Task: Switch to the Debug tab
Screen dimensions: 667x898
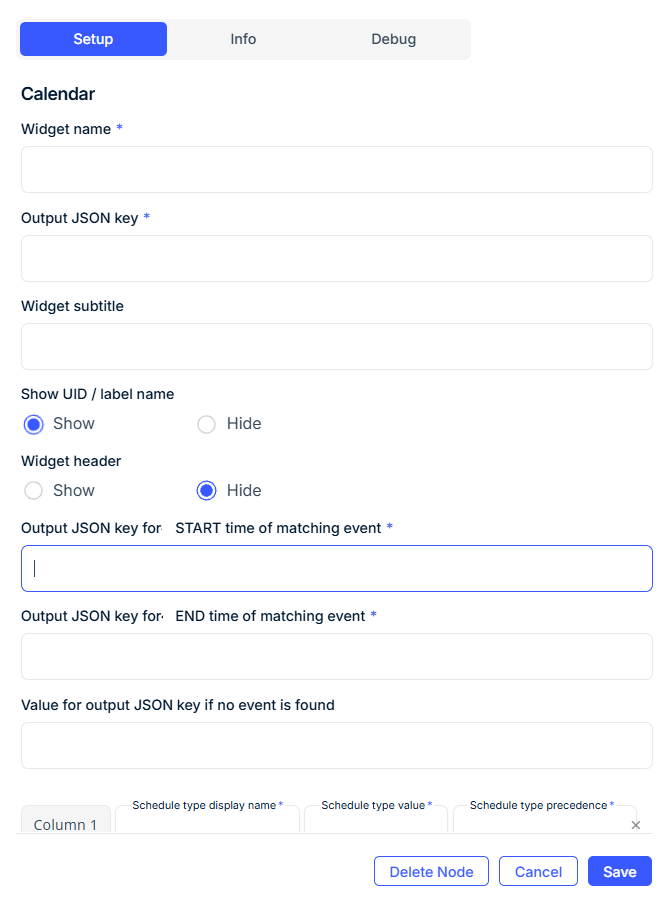Action: pyautogui.click(x=393, y=38)
